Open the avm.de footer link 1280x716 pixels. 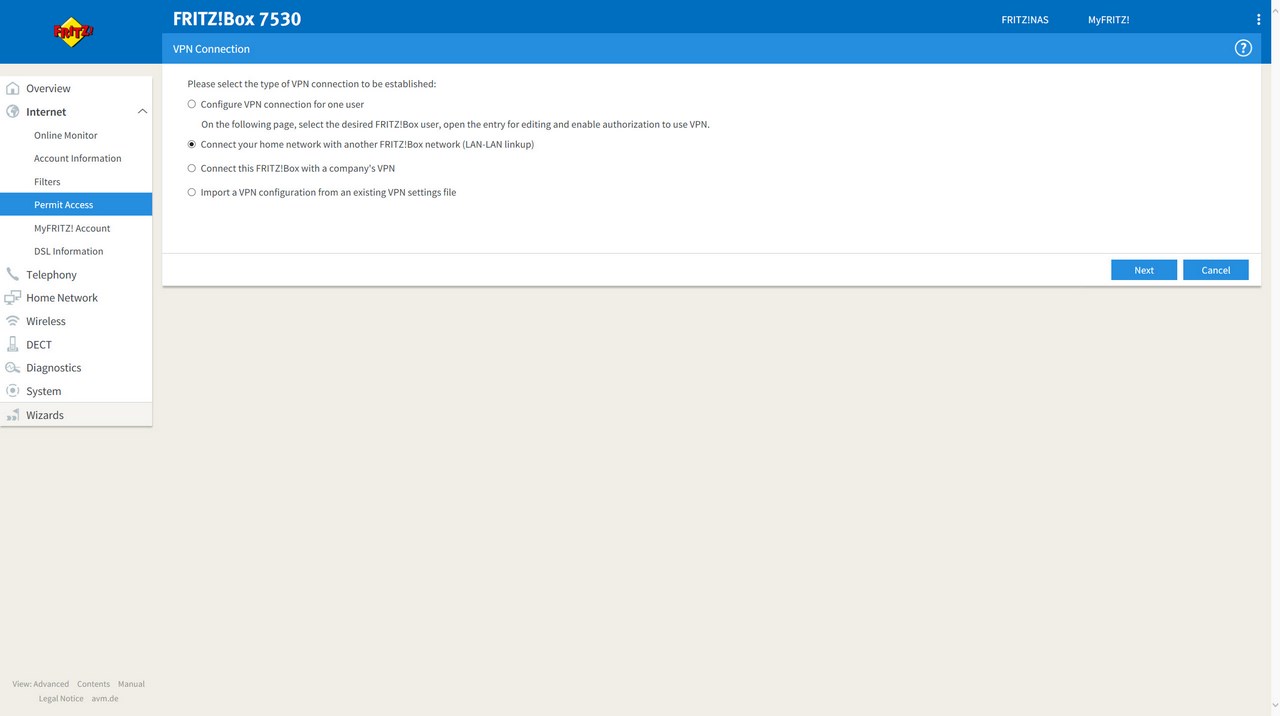point(105,698)
